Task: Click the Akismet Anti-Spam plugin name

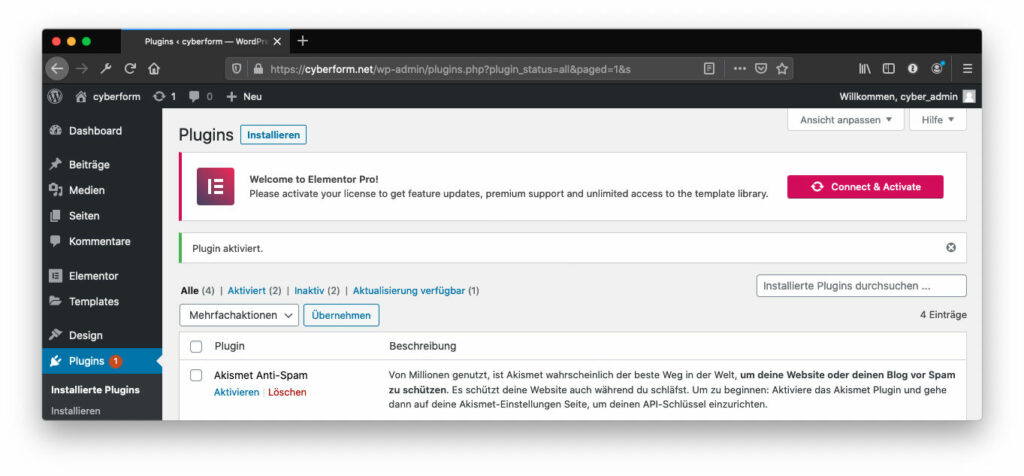Action: 261,375
